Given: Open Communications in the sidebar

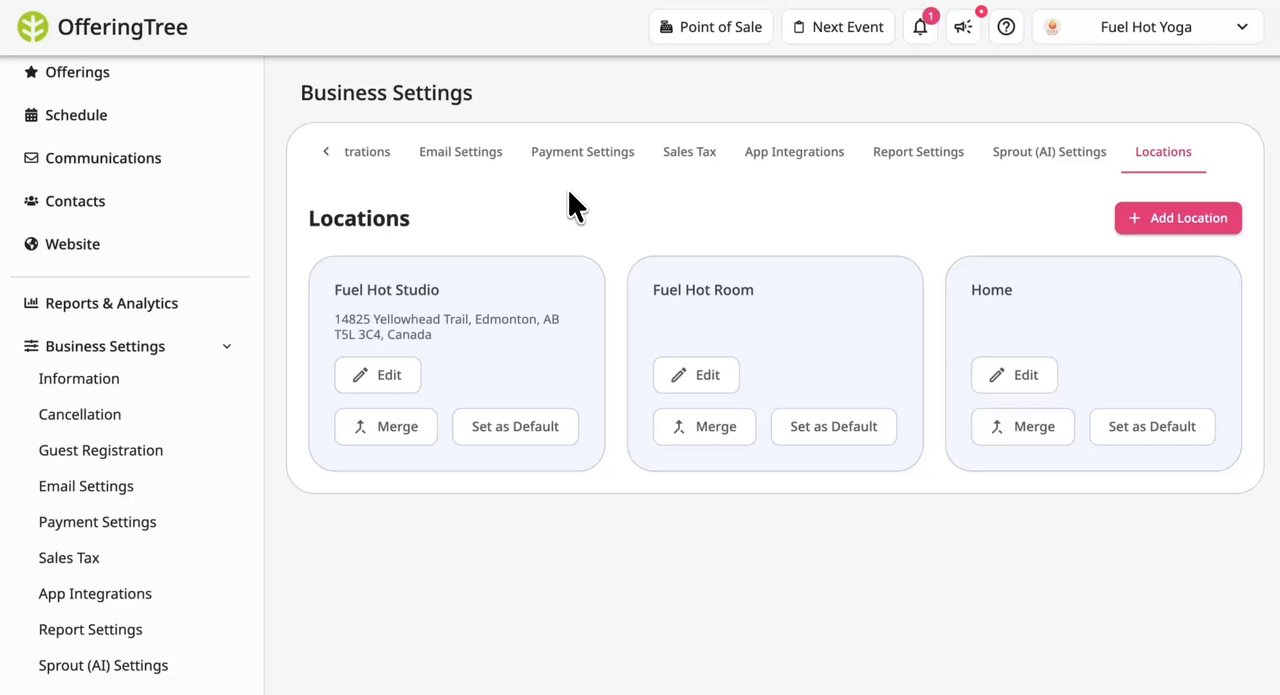Looking at the screenshot, I should [102, 158].
